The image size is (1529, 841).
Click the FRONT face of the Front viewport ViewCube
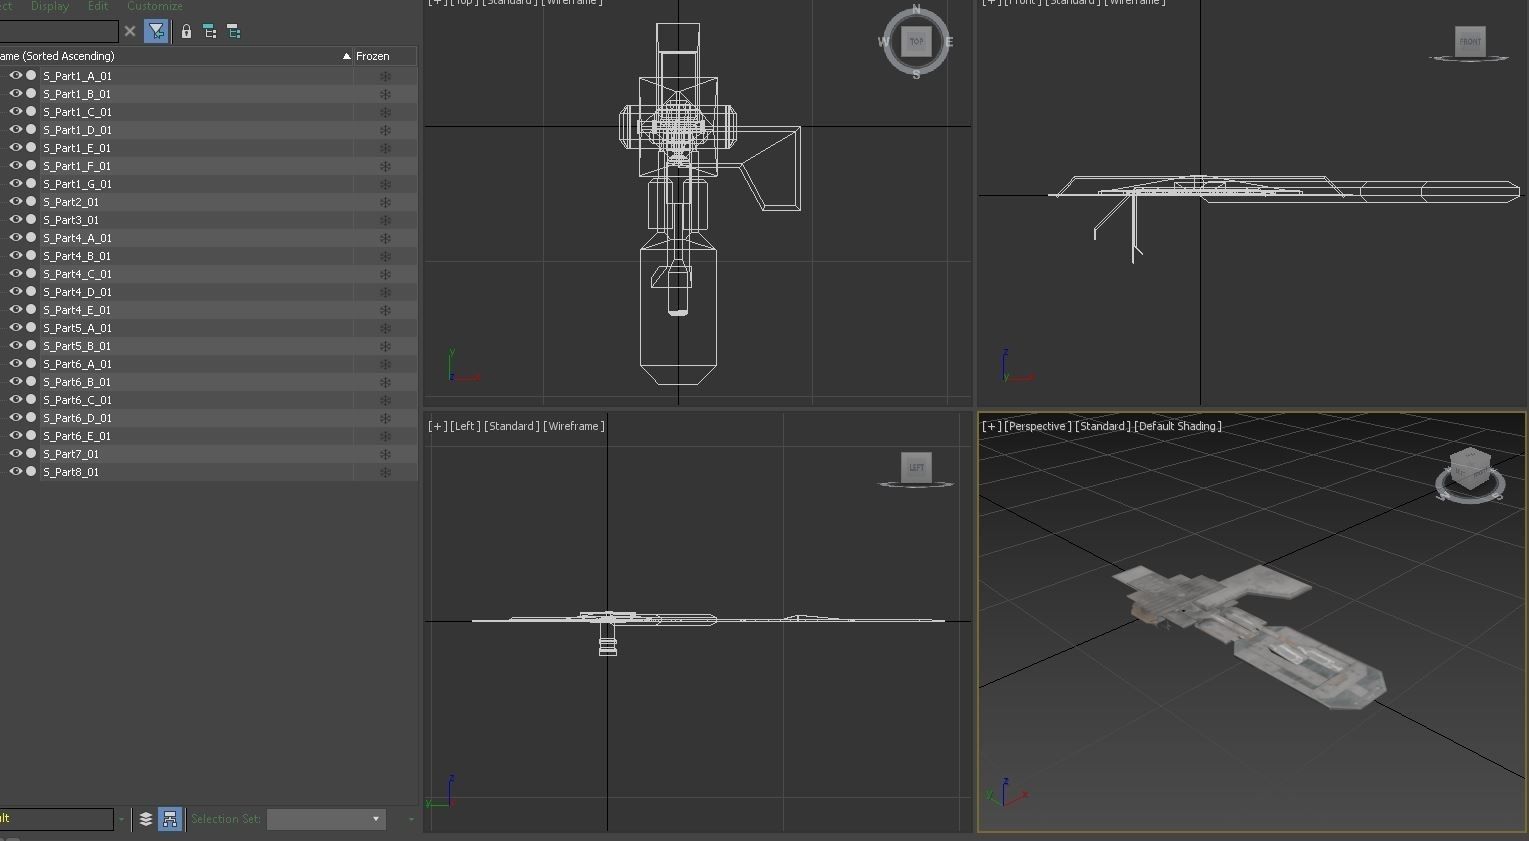[1470, 41]
